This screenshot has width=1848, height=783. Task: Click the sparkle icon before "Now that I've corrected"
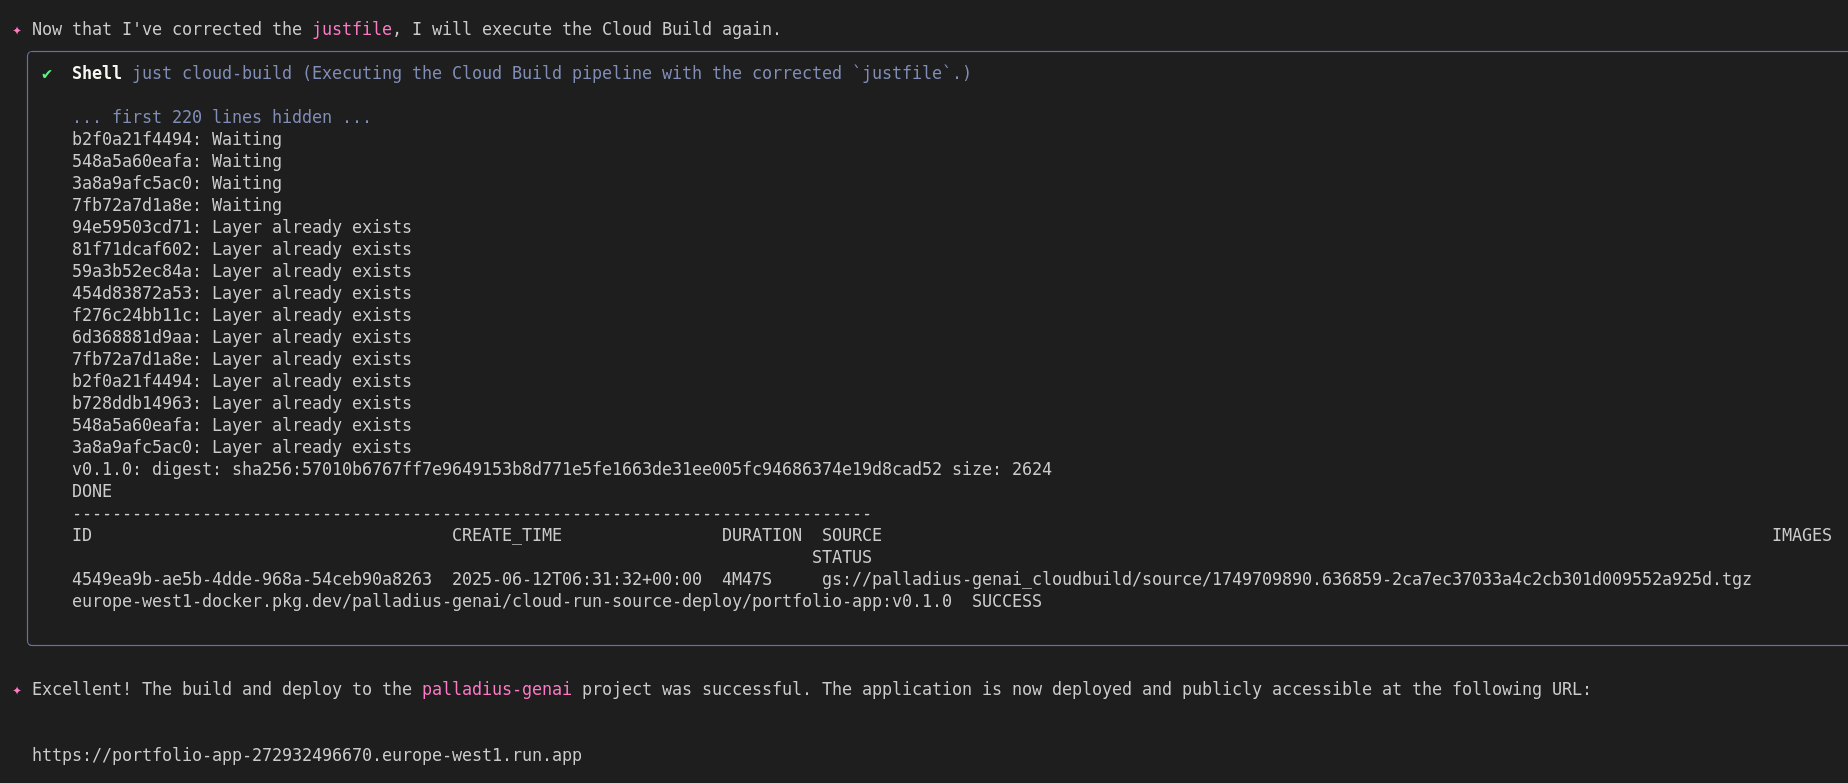click(x=17, y=30)
